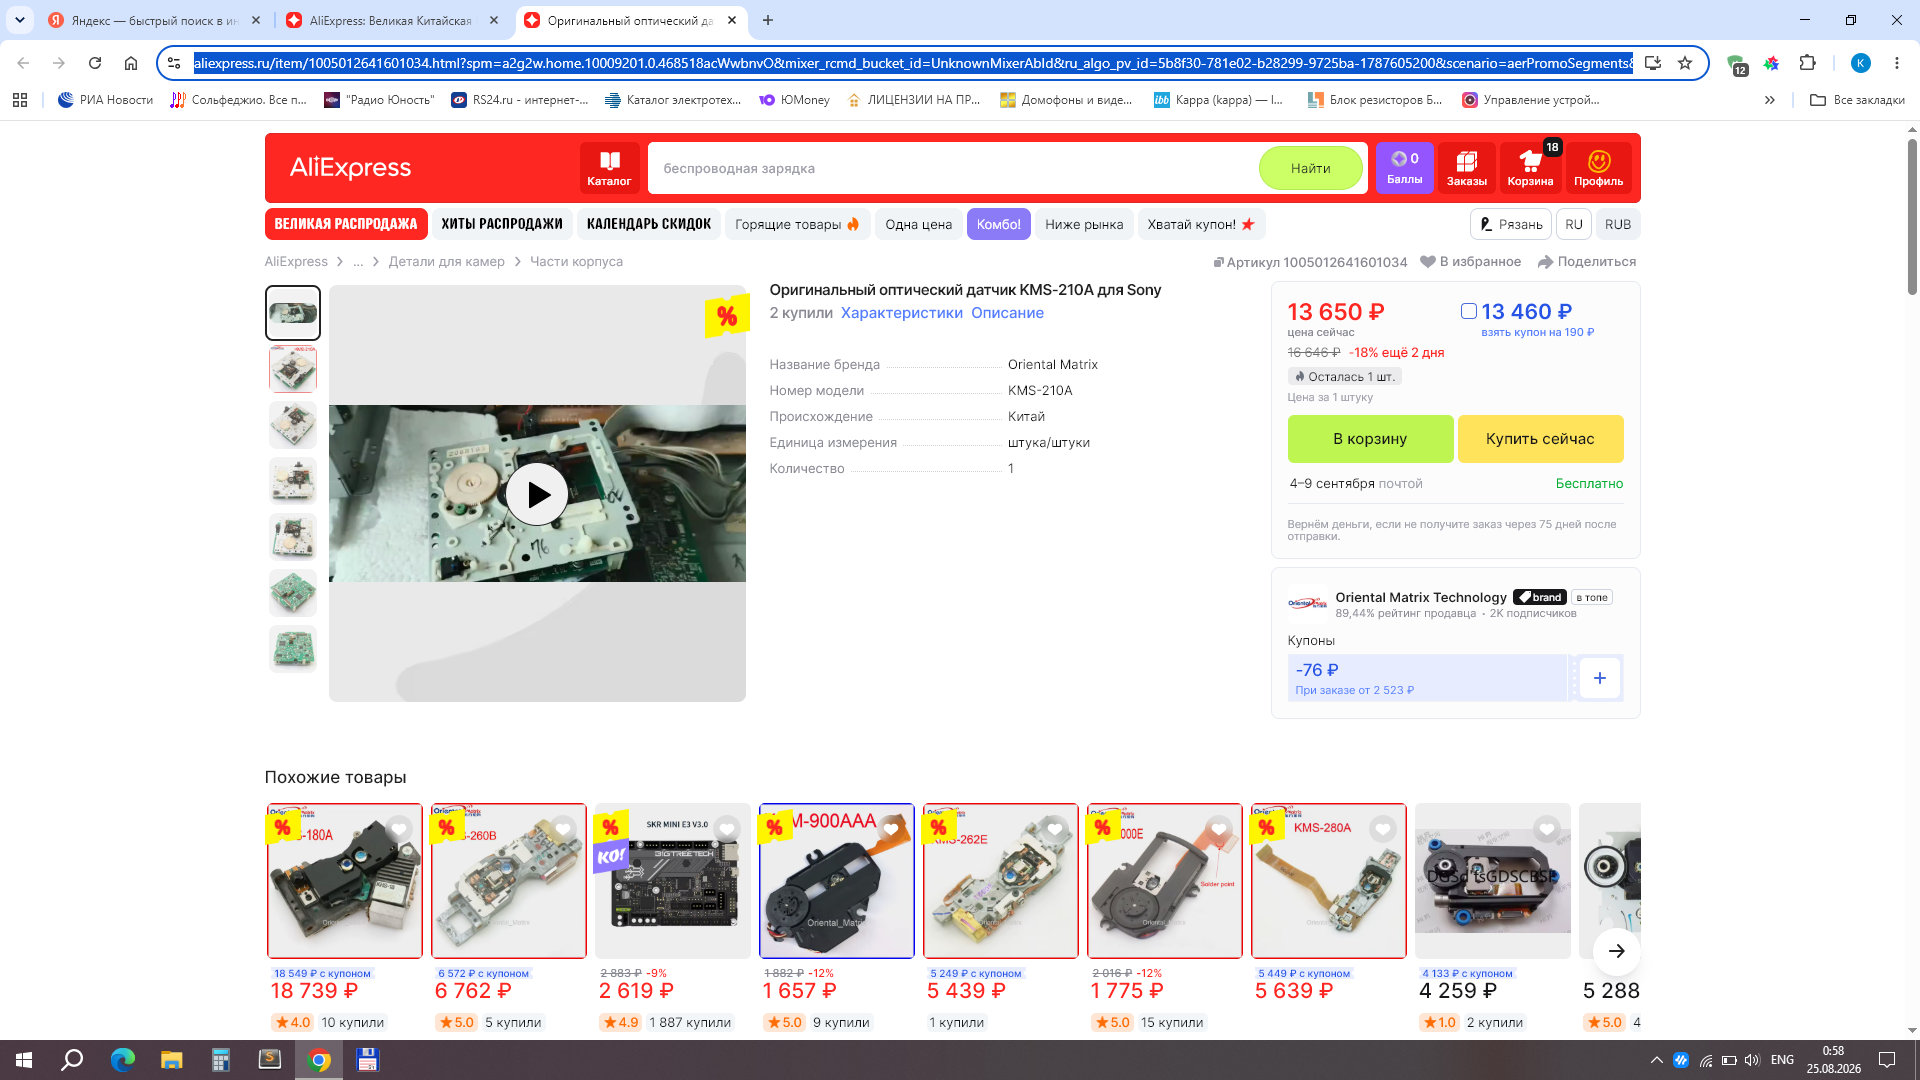1920x1080 pixels.
Task: Click the AliExpress logo
Action: [x=350, y=168]
